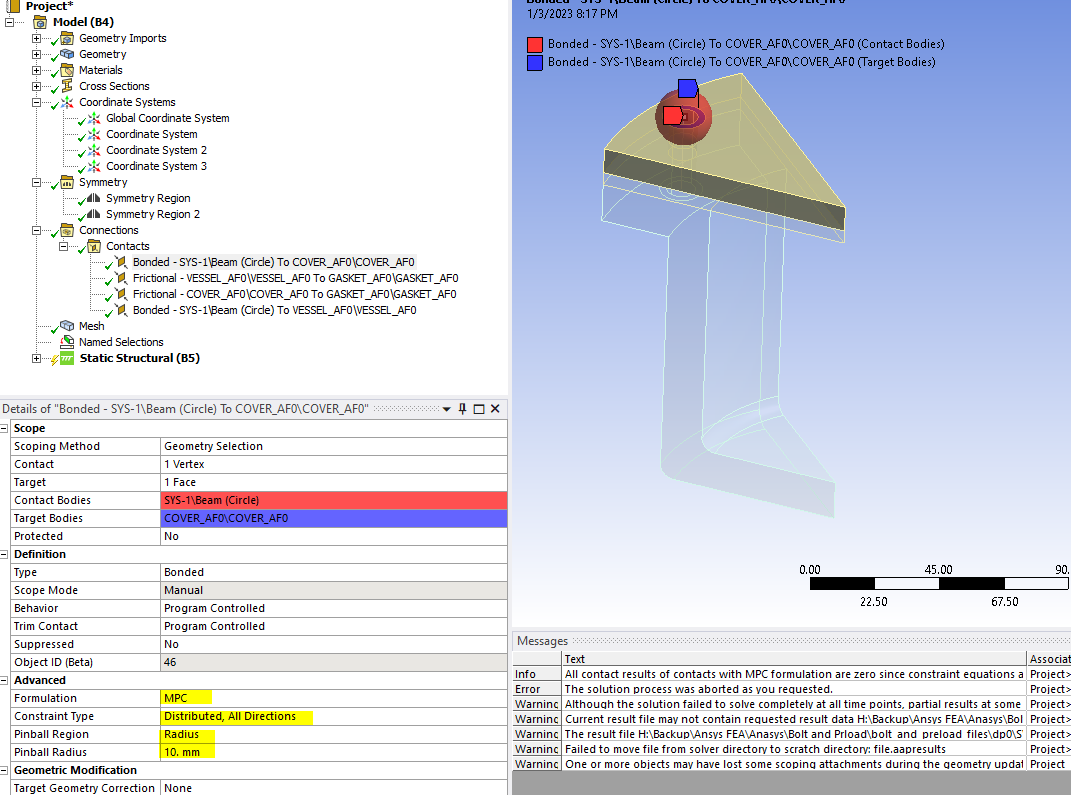Click the Connections folder icon

coord(67,230)
